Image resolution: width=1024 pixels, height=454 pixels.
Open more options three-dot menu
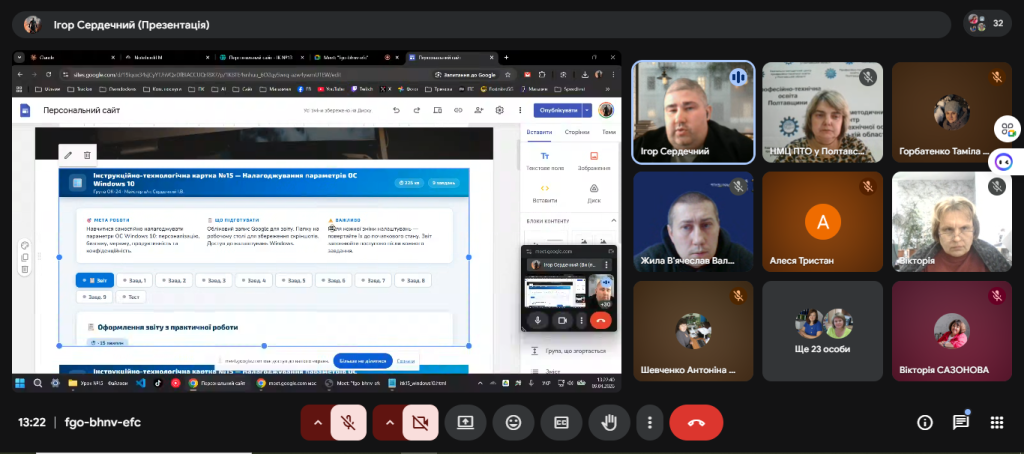point(650,422)
